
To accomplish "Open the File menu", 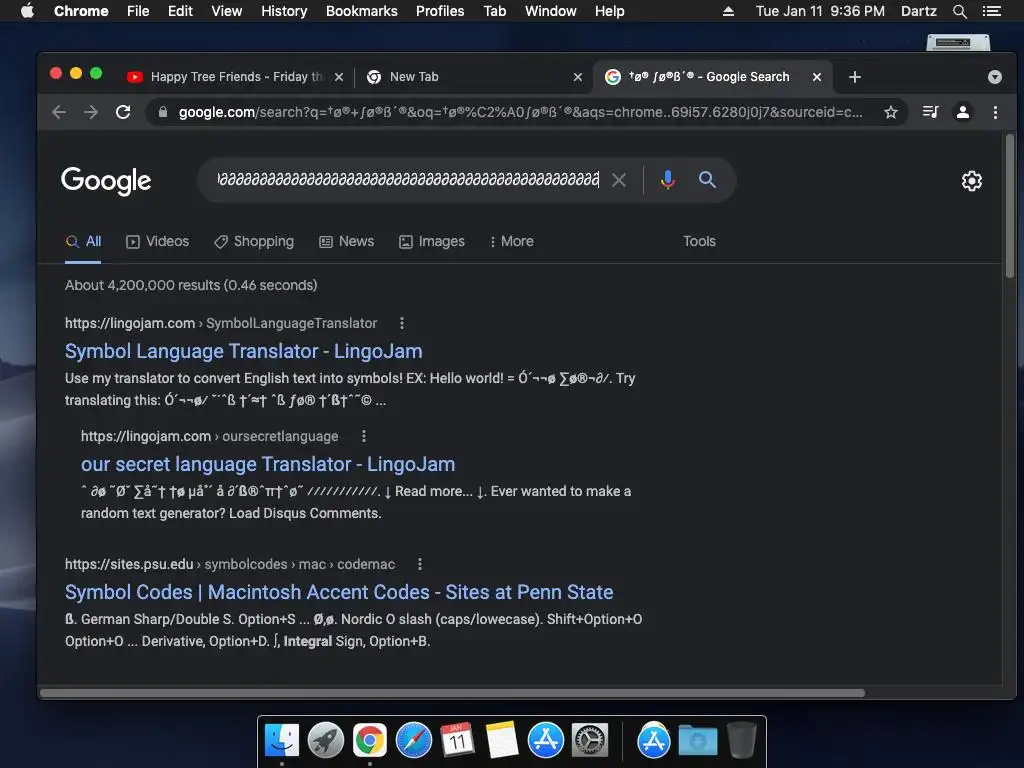I will point(138,11).
